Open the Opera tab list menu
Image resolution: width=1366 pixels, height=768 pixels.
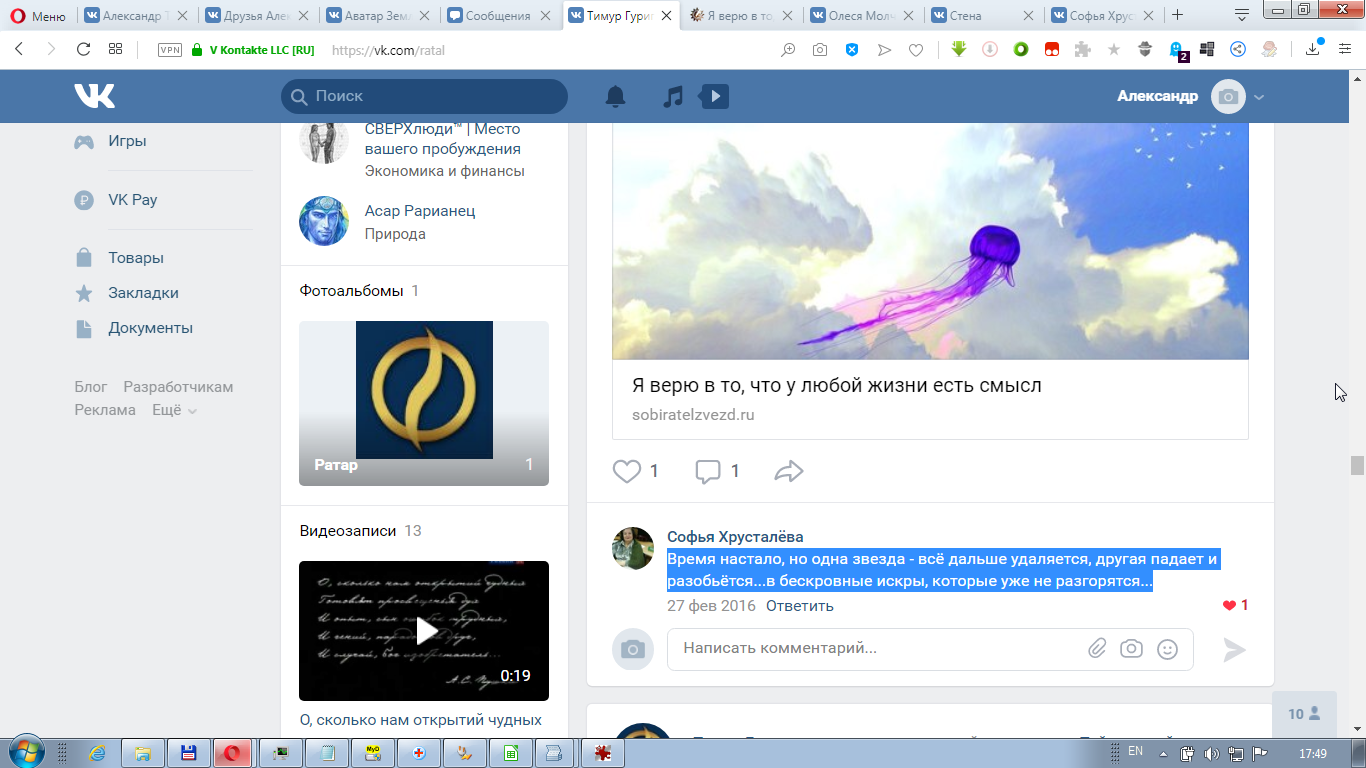1242,15
